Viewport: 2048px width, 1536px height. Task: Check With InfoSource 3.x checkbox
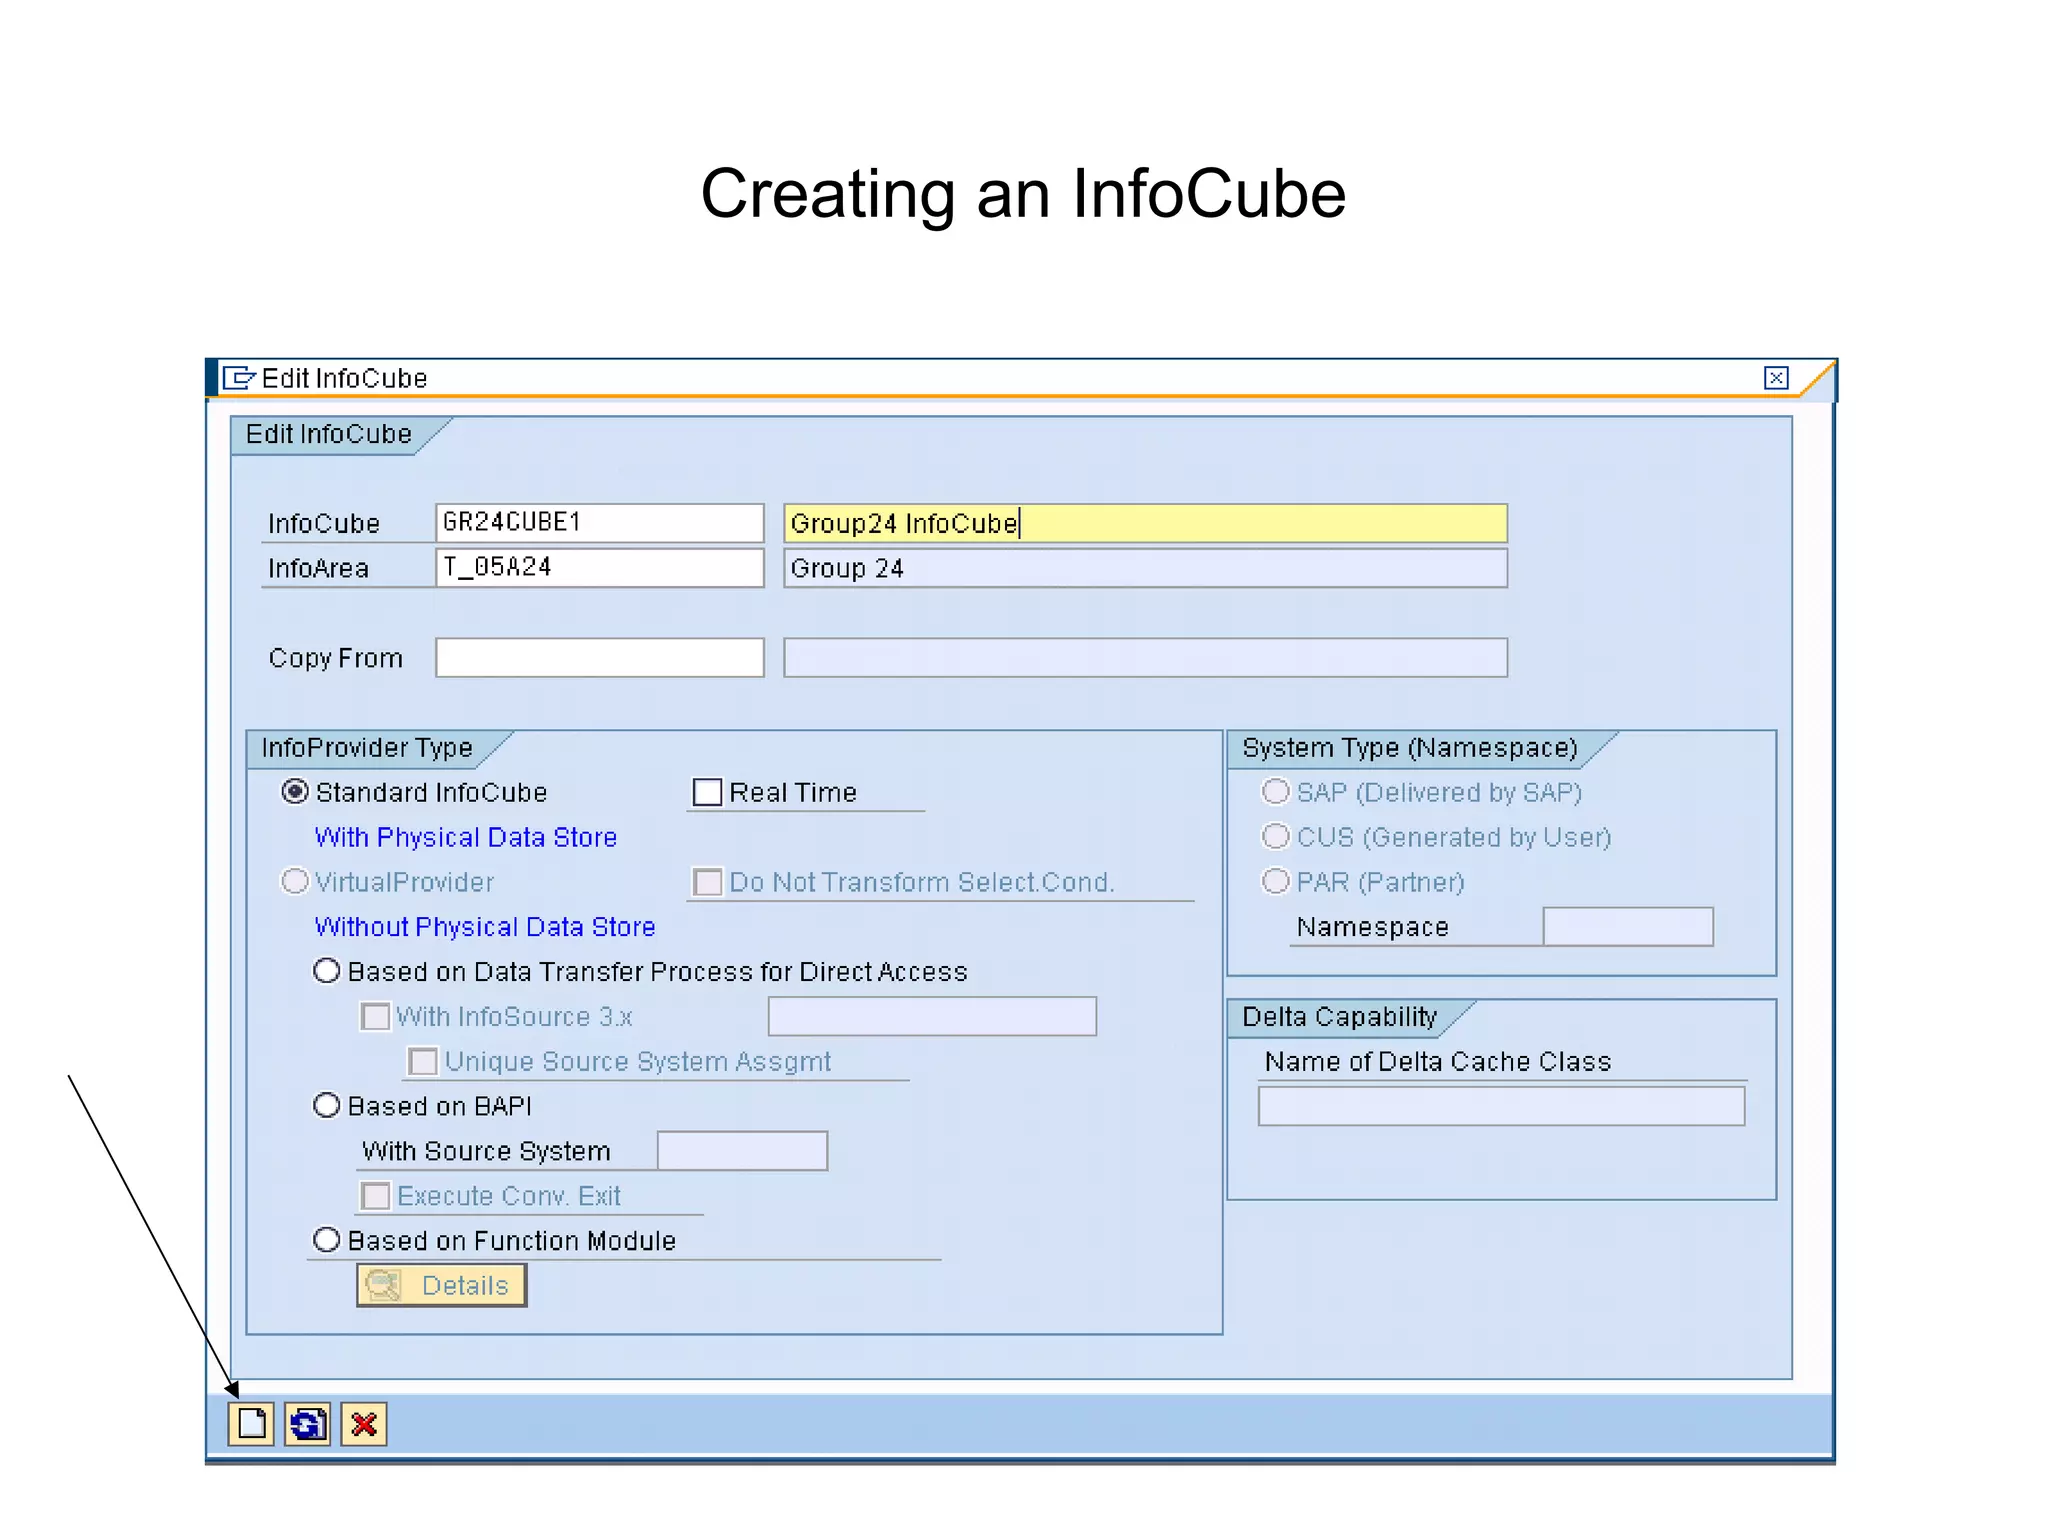coord(376,1017)
